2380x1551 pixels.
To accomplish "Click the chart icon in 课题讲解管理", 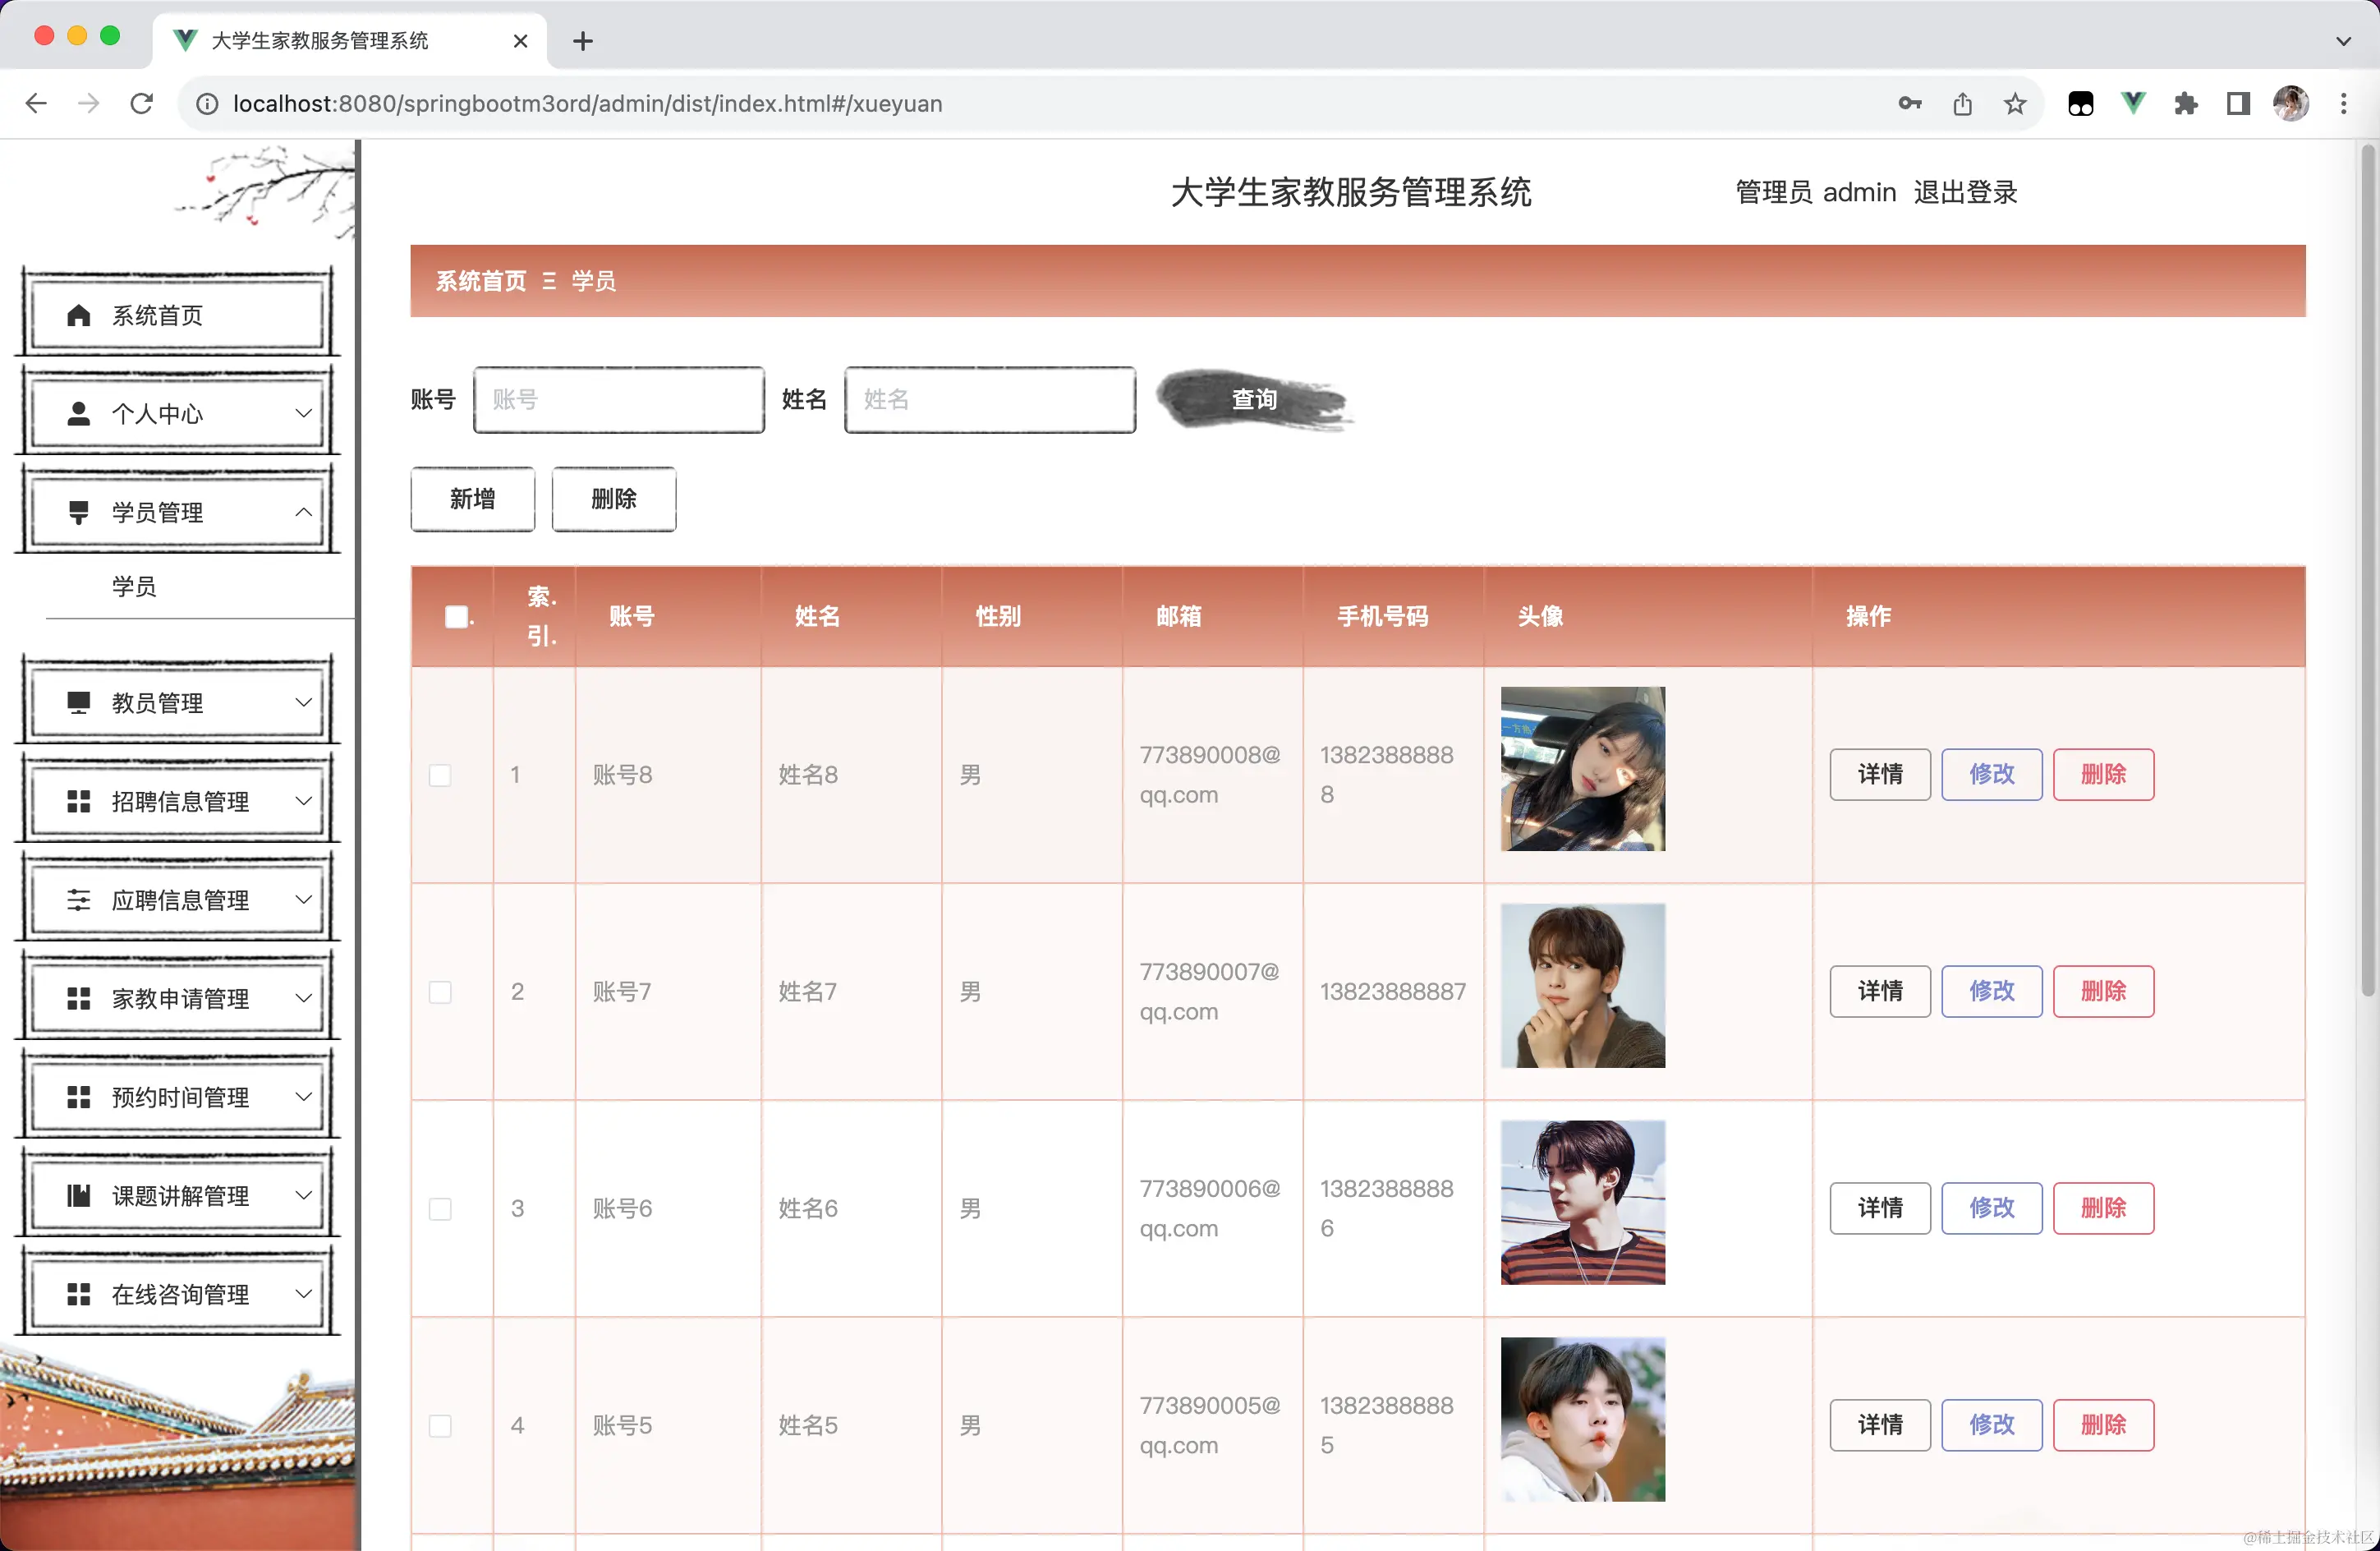I will point(78,1196).
